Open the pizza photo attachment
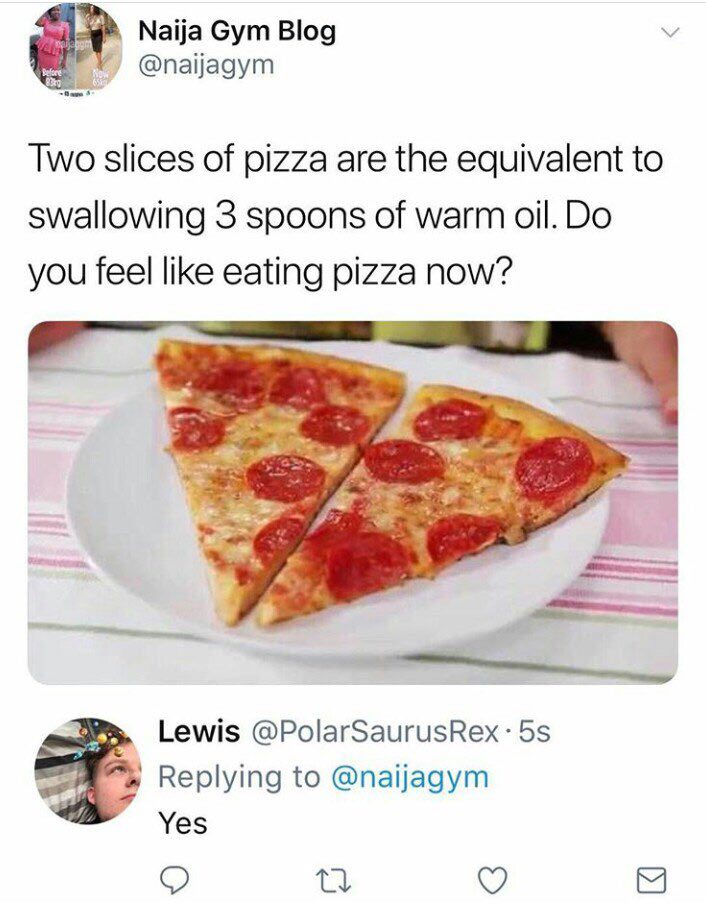 point(353,502)
